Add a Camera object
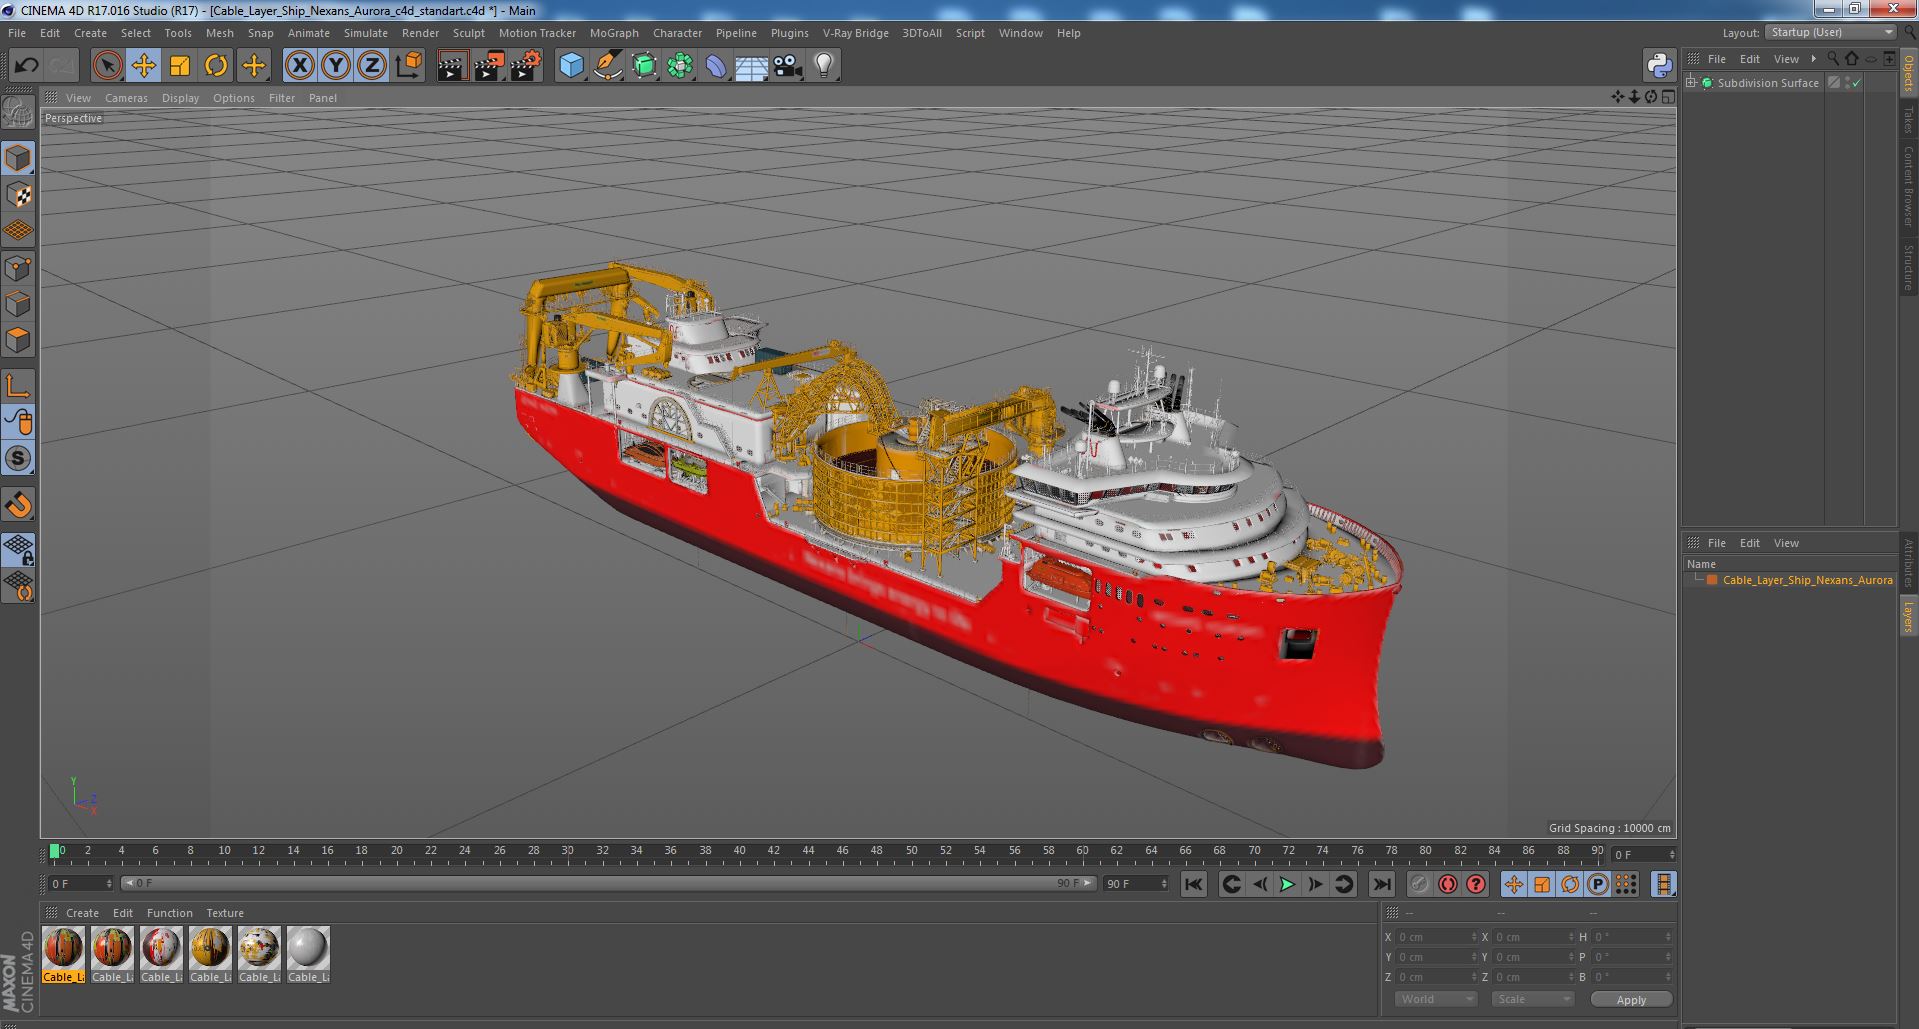1919x1029 pixels. [787, 66]
